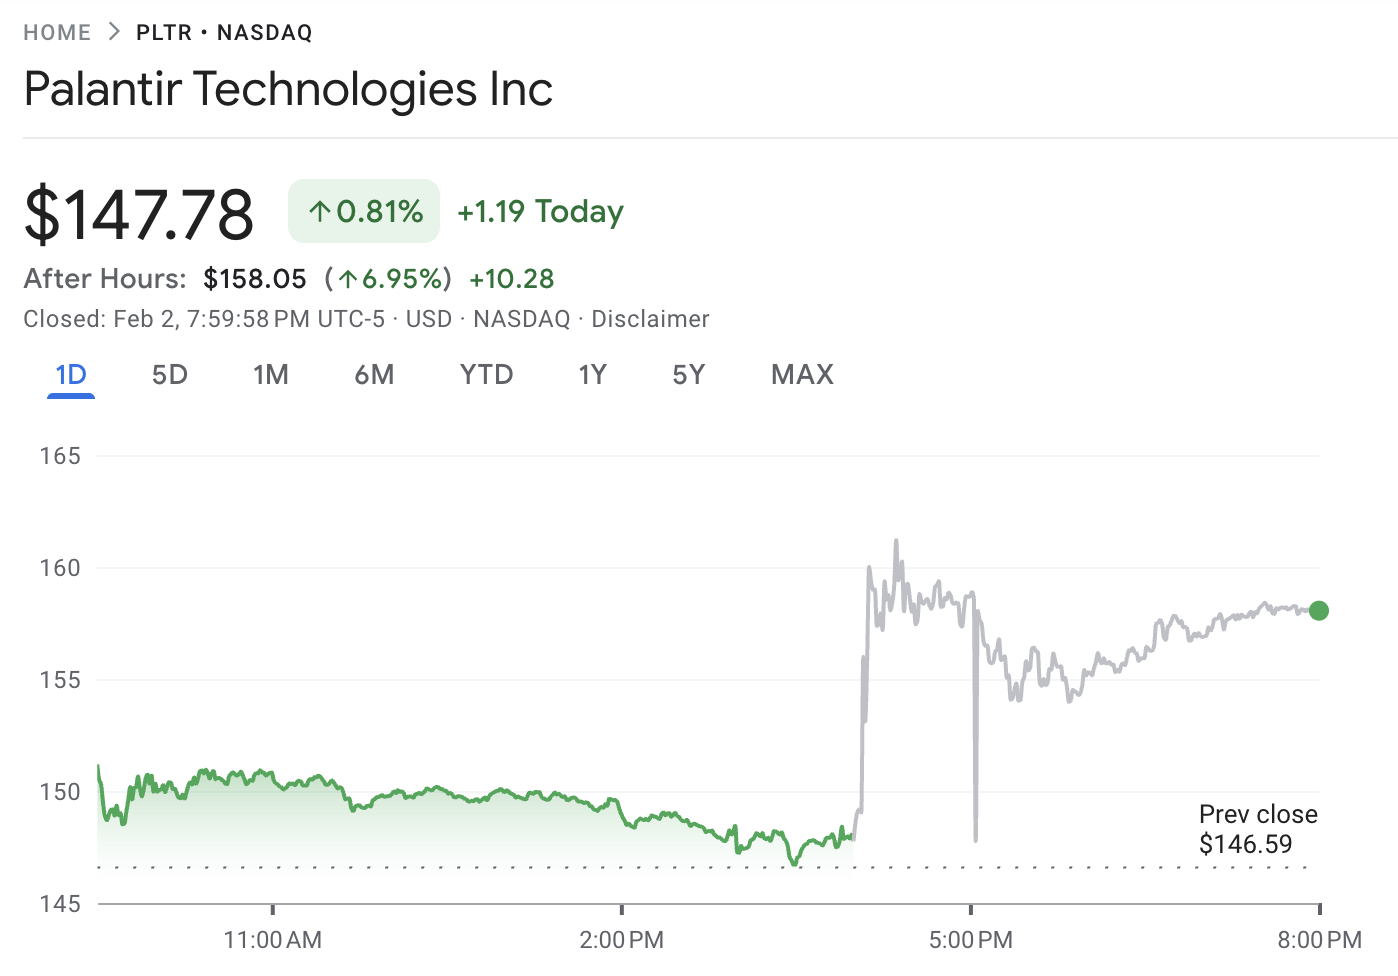Screen dimensions: 1398x976
Task: Click the price change badge showing 0.81%
Action: [x=363, y=211]
